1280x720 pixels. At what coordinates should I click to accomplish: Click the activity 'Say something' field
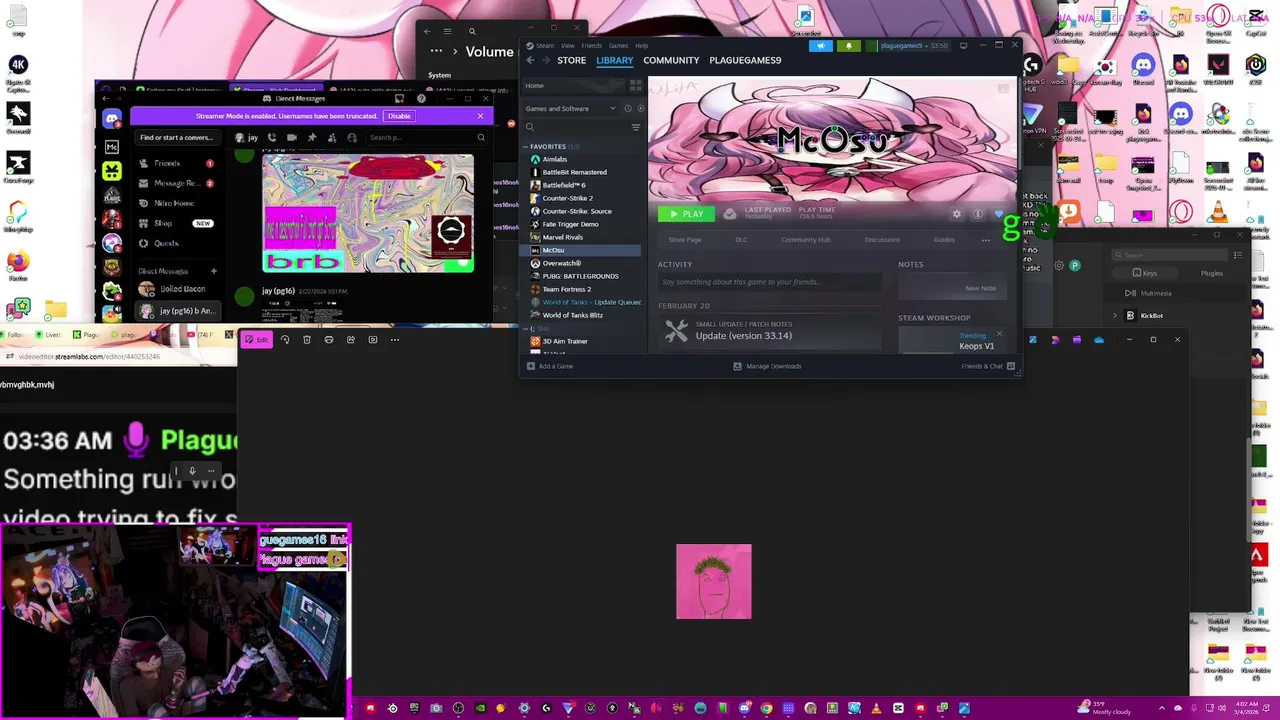770,282
